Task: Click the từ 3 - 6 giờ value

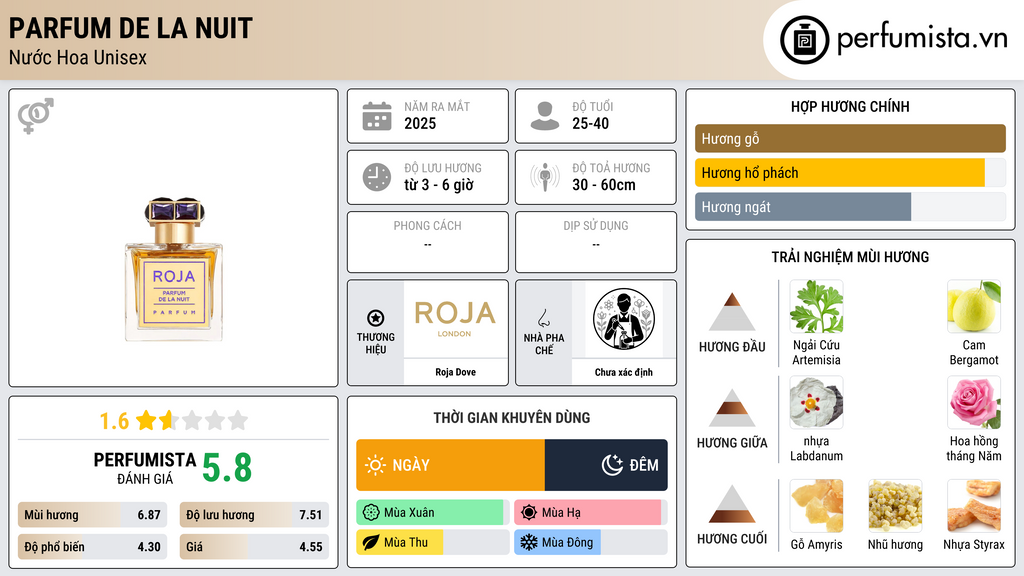Action: click(x=439, y=185)
